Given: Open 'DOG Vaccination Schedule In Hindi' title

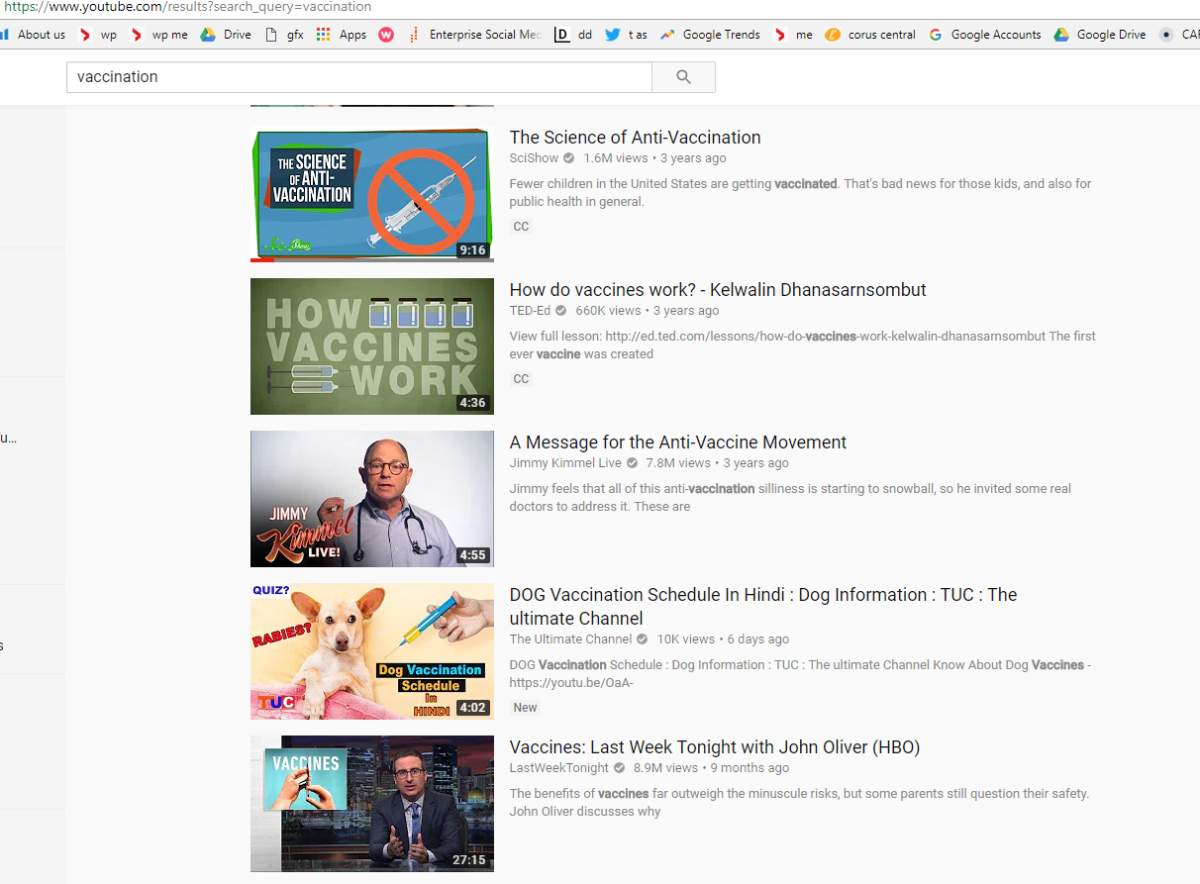Looking at the screenshot, I should (763, 606).
